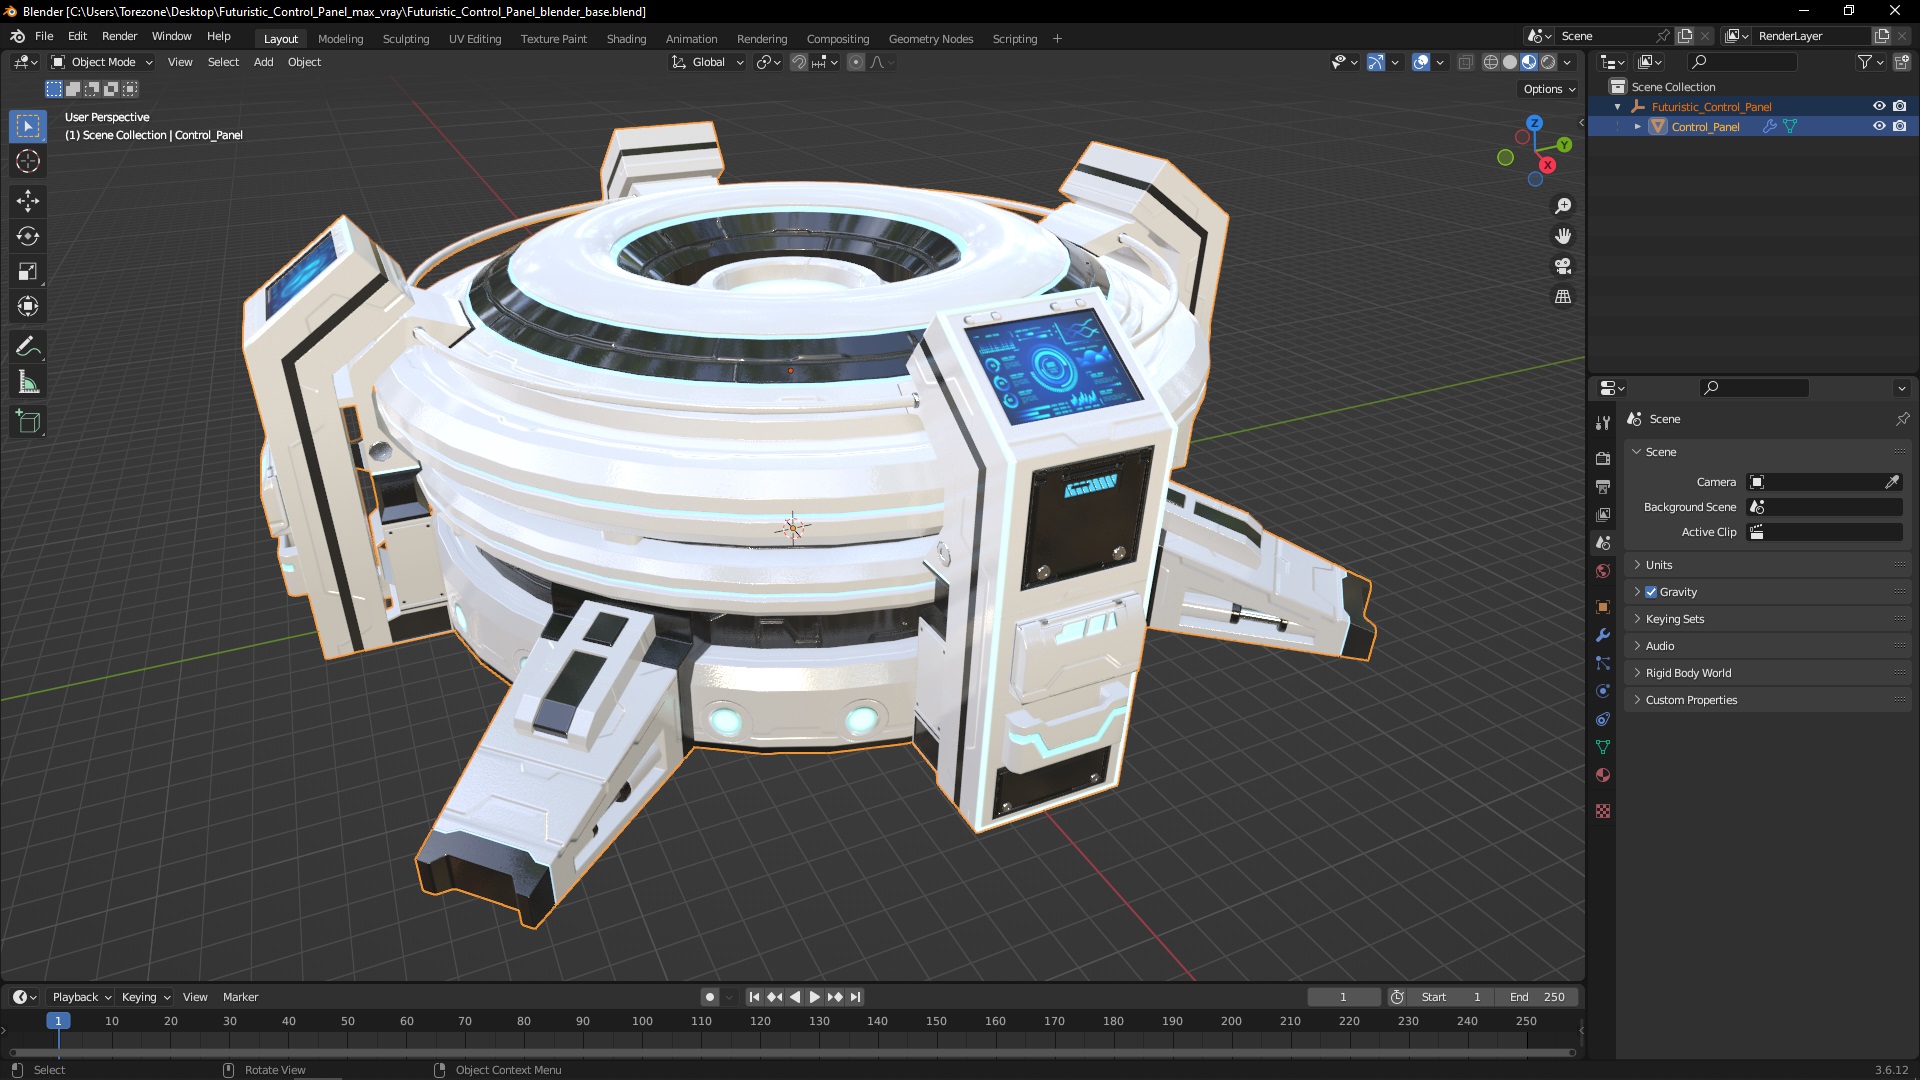Hide Control_Panel object in viewport
This screenshot has height=1080, width=1920.
coord(1879,126)
